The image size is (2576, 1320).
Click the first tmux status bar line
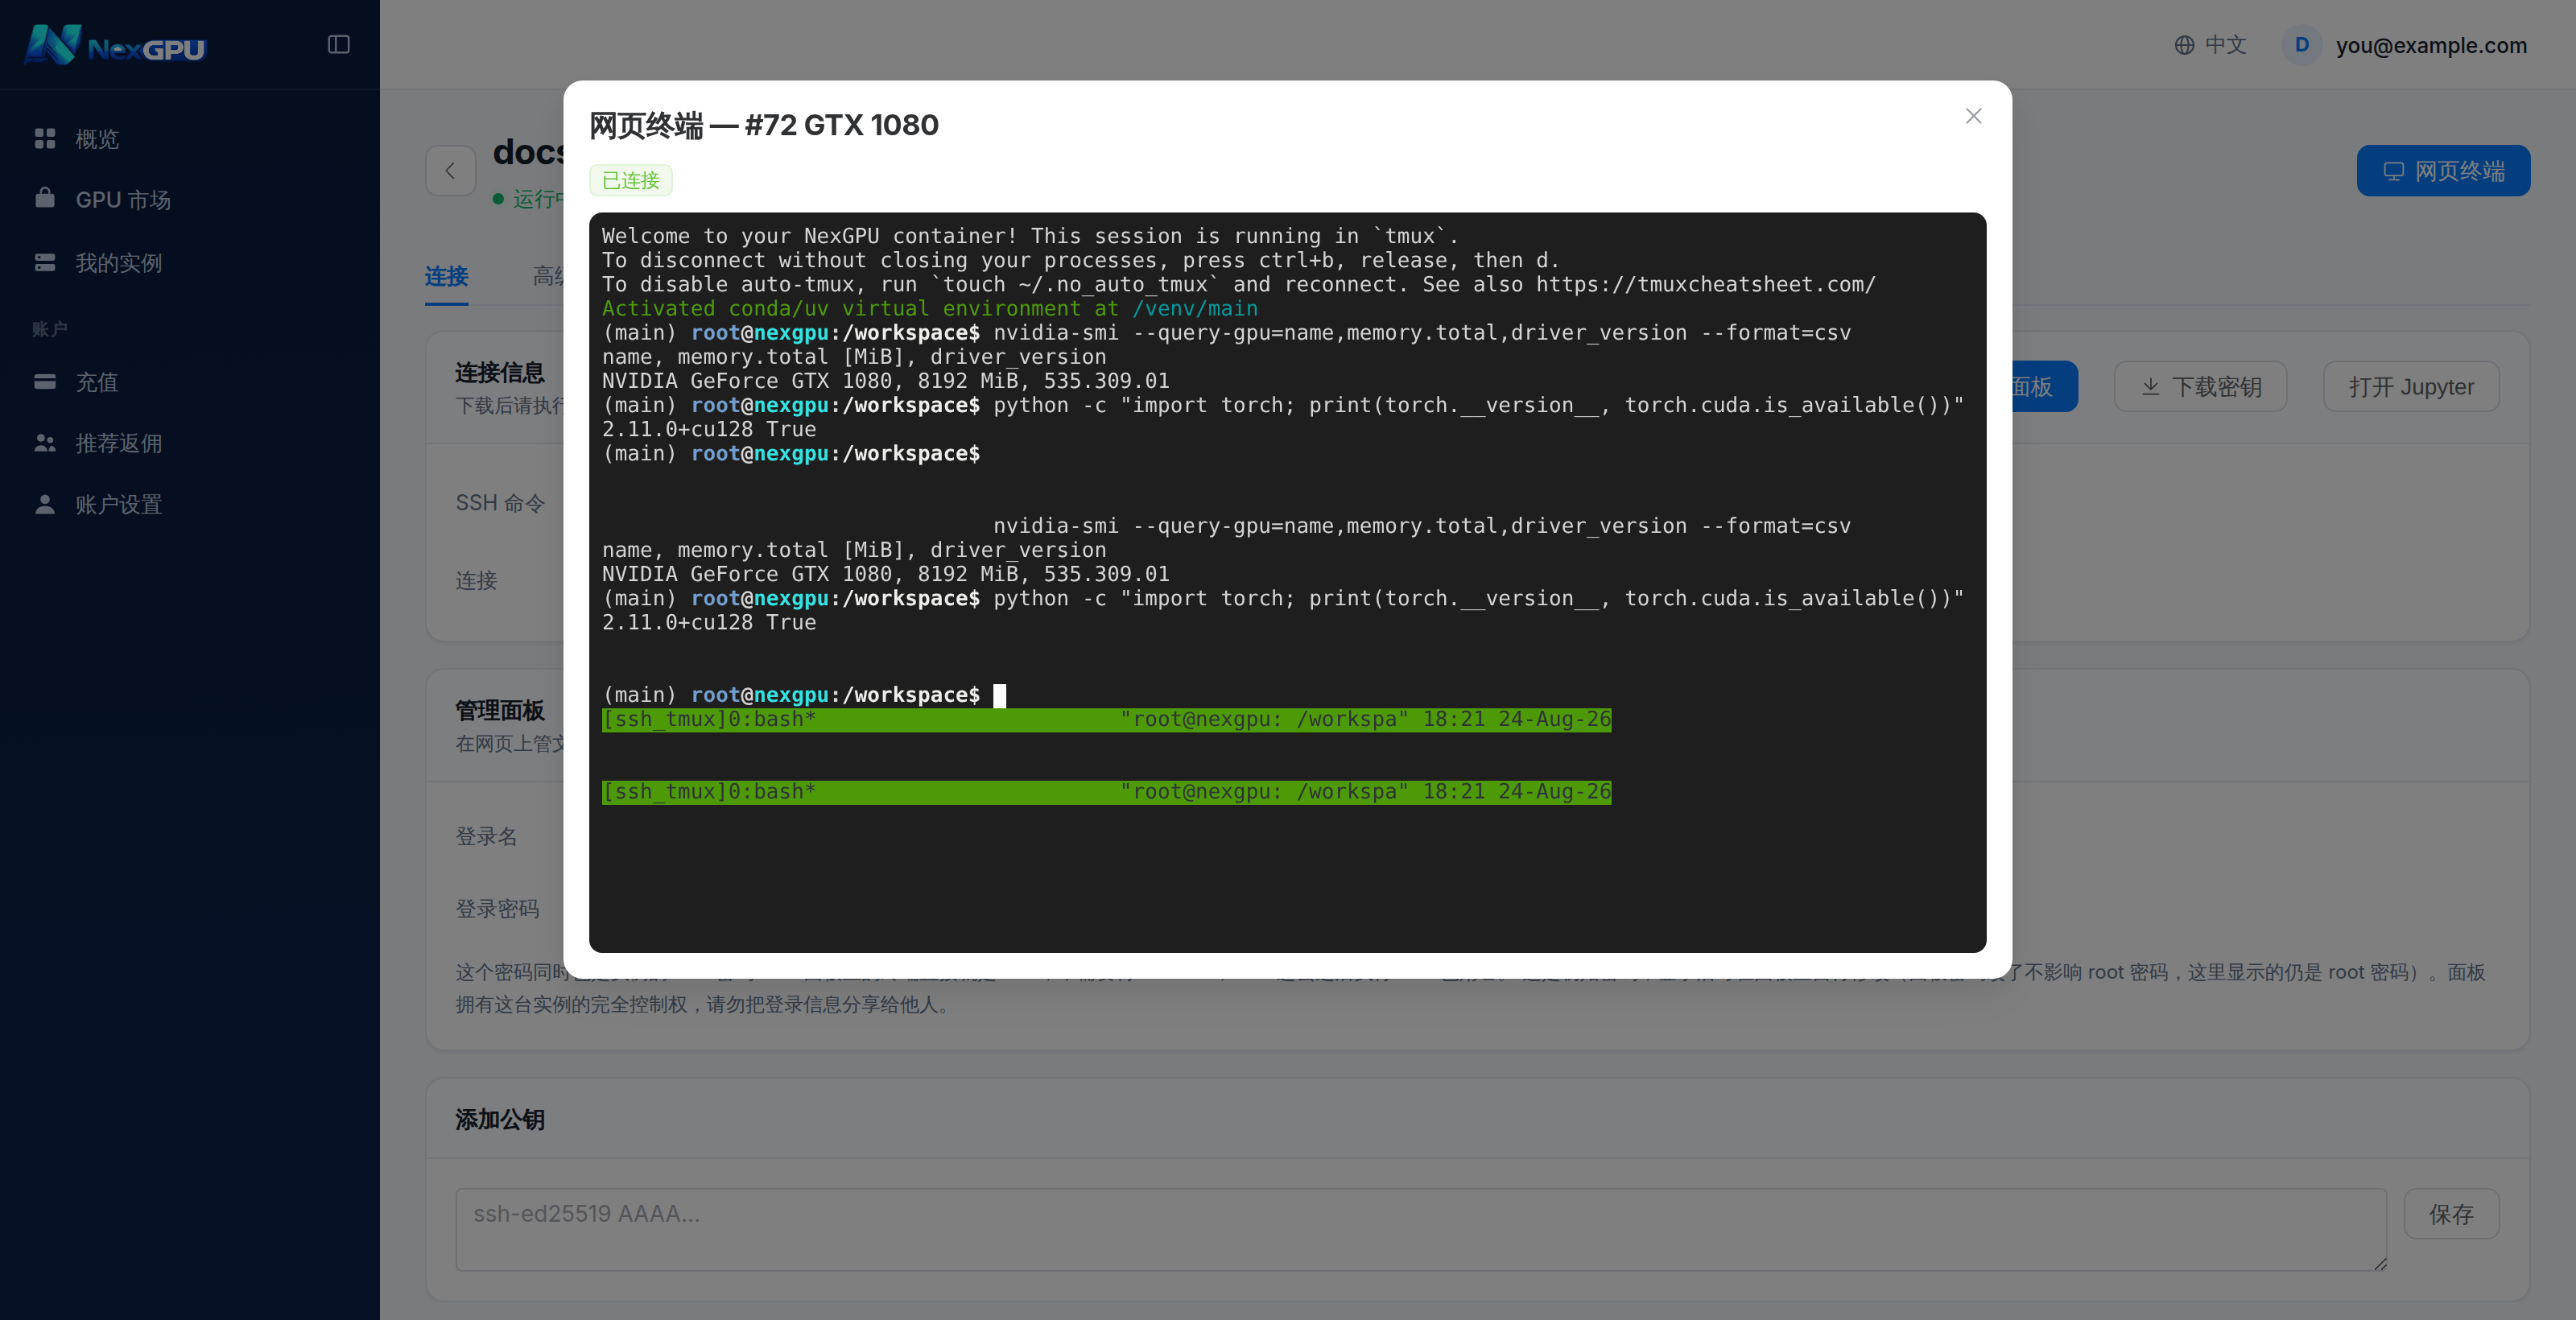point(1106,719)
